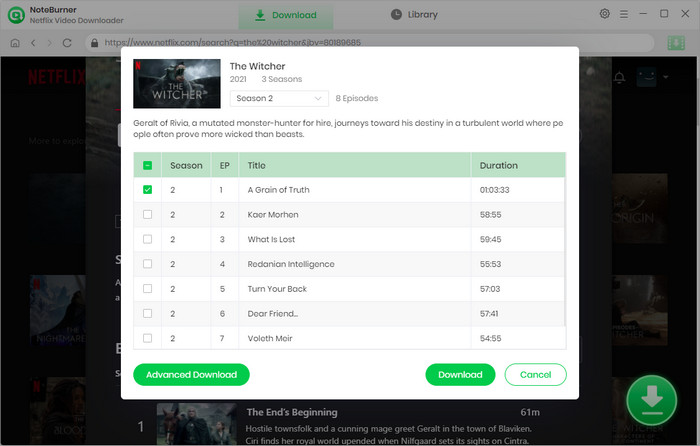700x446 pixels.
Task: Open the Netflix profile dropdown arrow
Action: pos(666,77)
